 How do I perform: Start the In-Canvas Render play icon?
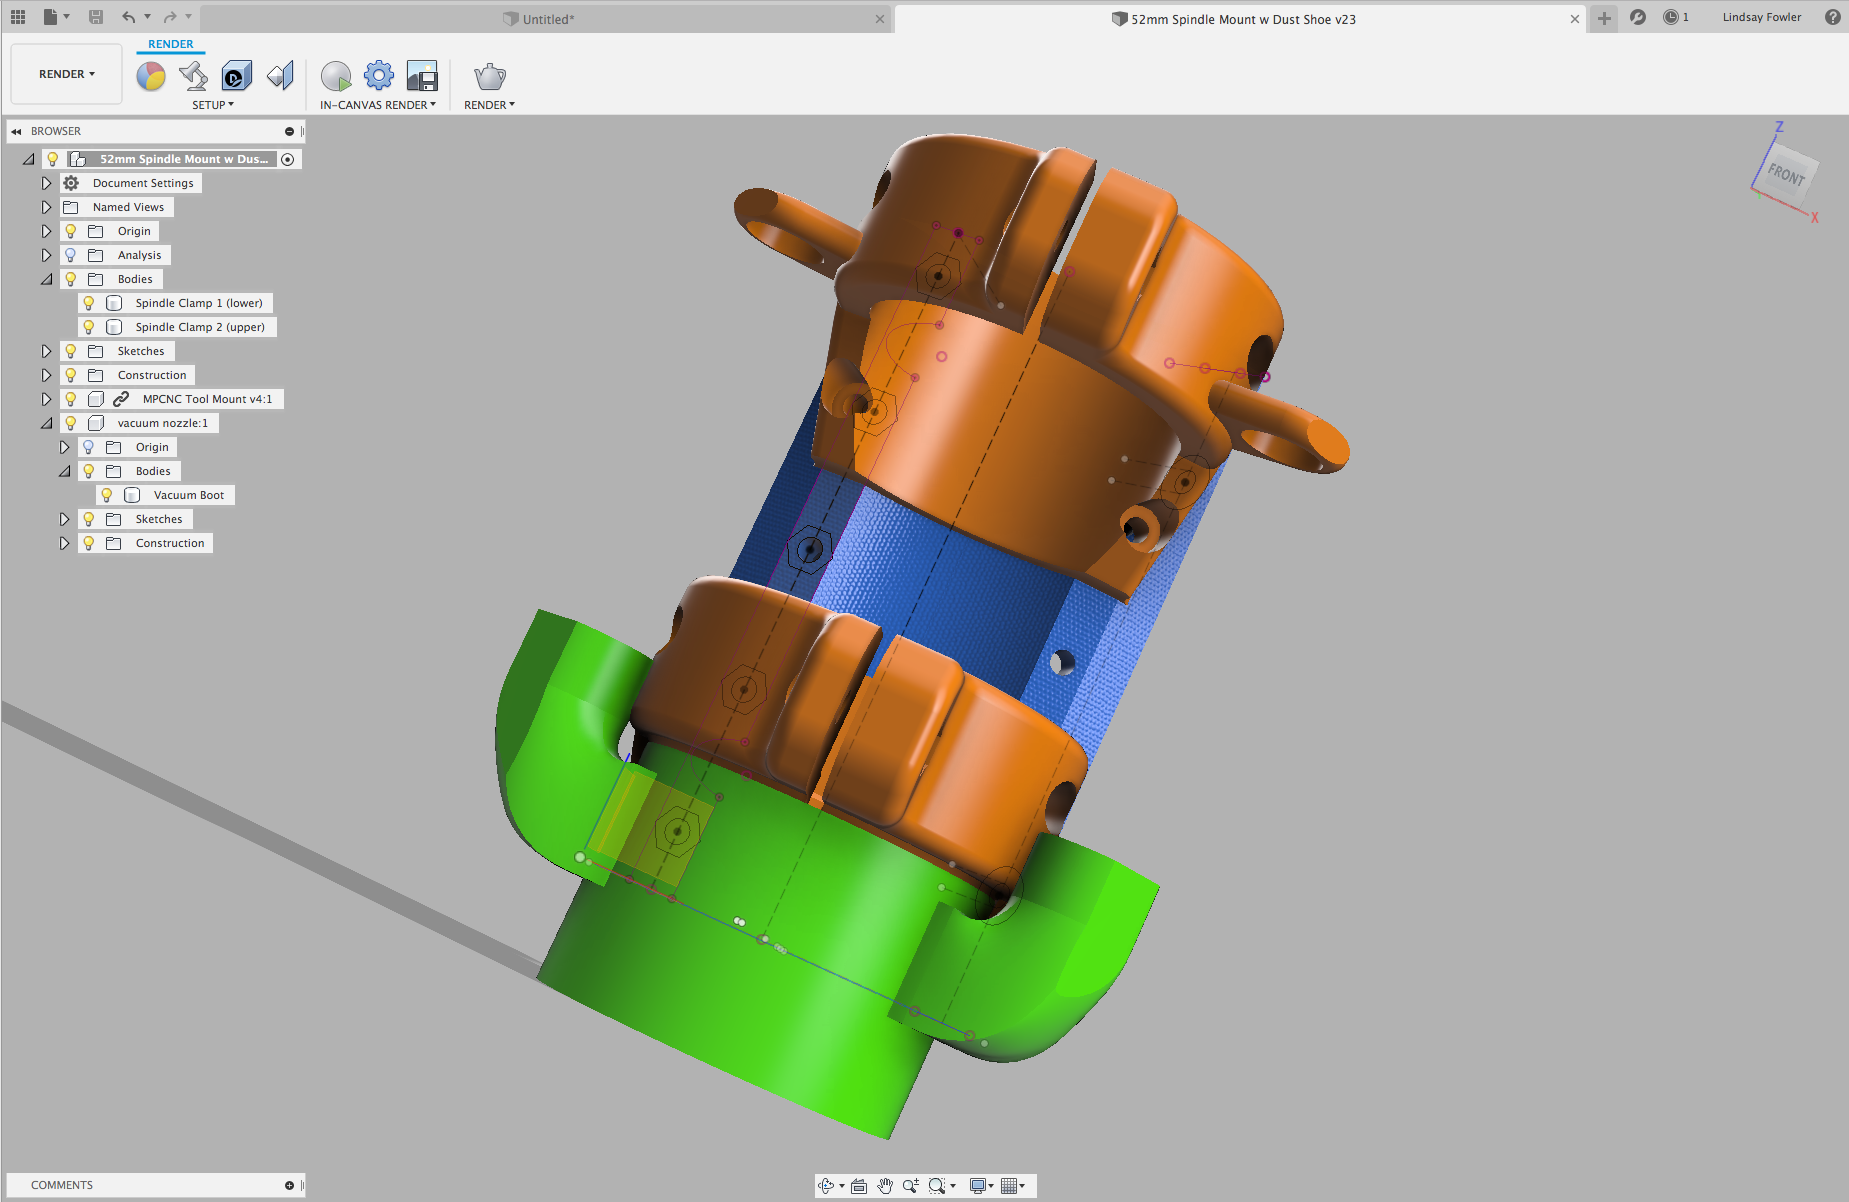point(336,76)
